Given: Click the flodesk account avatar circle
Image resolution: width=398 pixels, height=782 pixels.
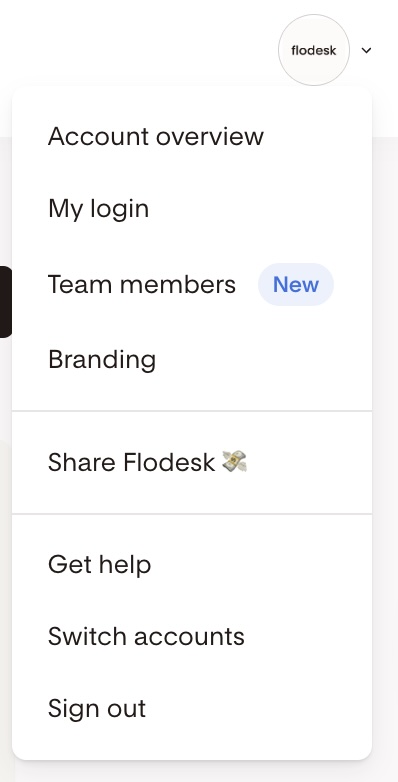Looking at the screenshot, I should click(x=314, y=50).
